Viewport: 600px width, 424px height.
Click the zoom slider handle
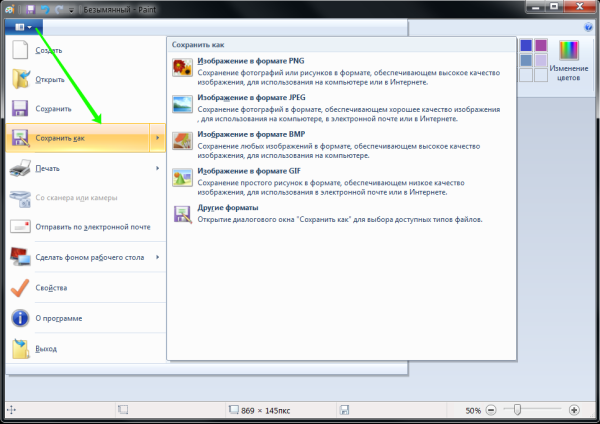point(517,409)
